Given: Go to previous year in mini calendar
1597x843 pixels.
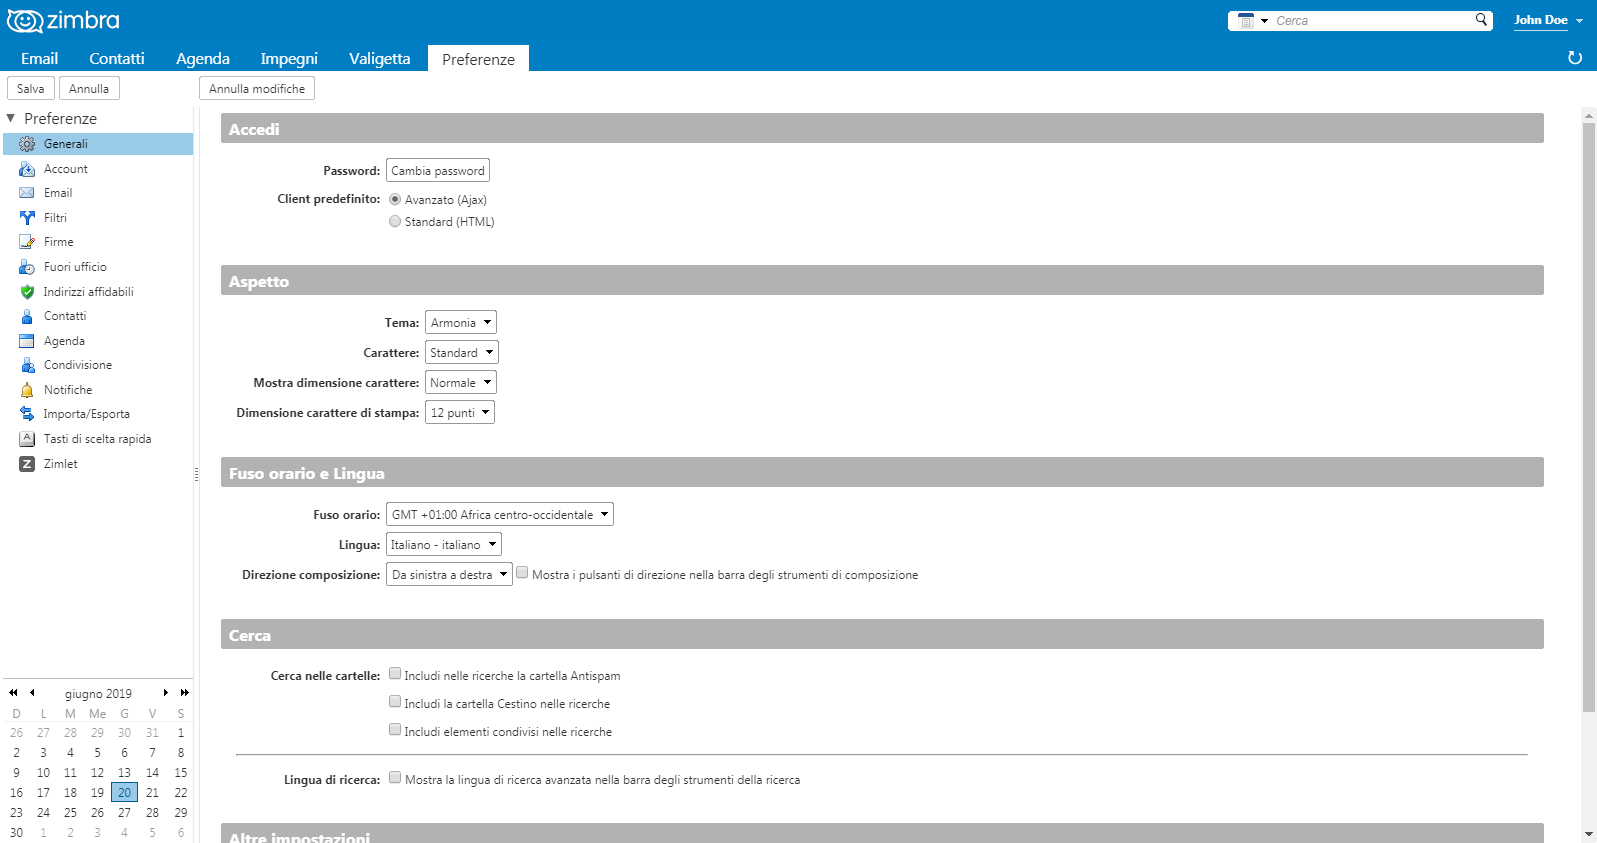Looking at the screenshot, I should pos(13,692).
